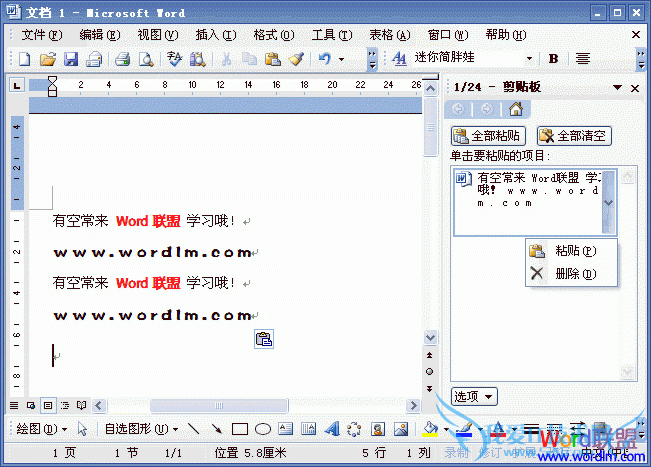This screenshot has width=651, height=467.
Task: Click the Previous Page double arrow
Action: pyautogui.click(x=430, y=355)
